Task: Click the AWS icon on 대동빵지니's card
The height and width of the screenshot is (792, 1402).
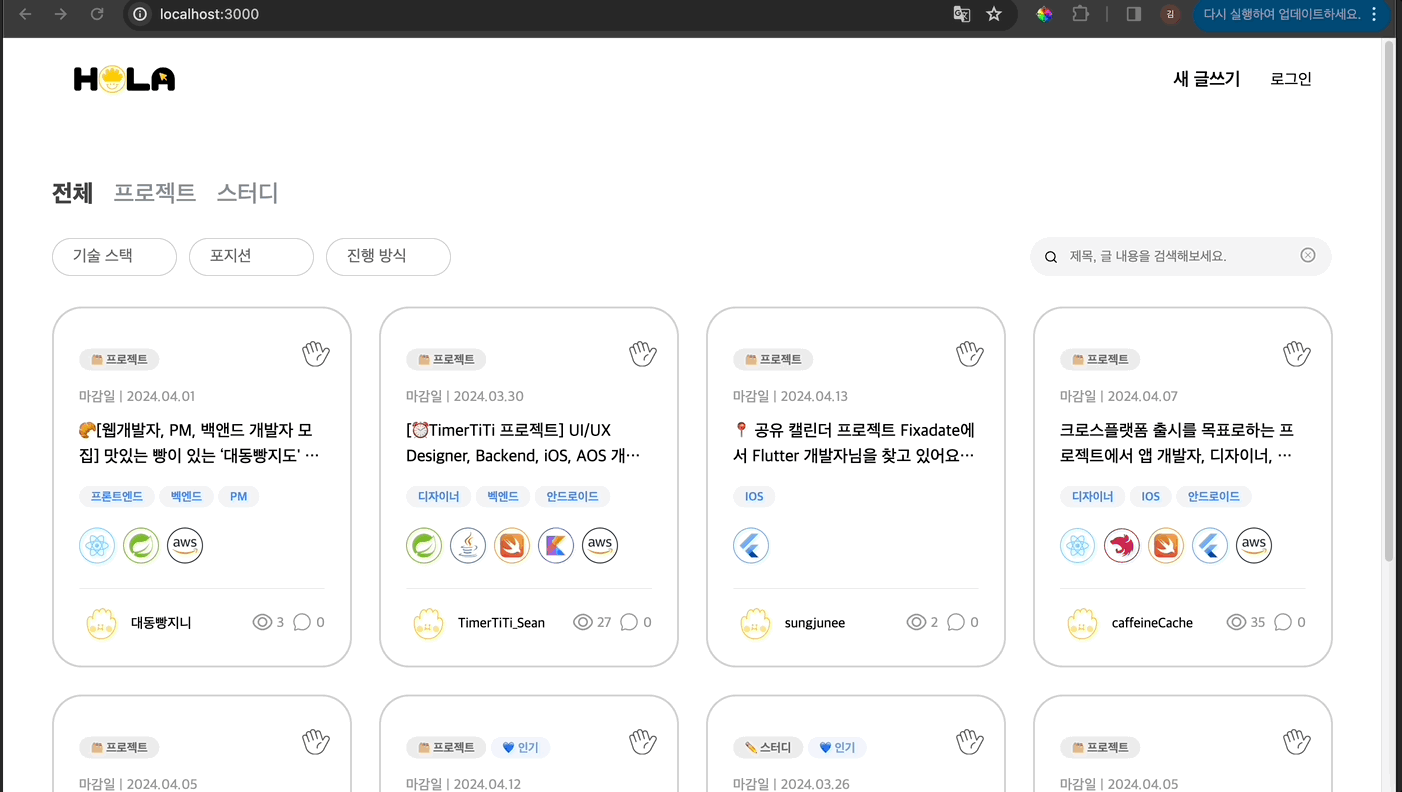Action: tap(185, 546)
